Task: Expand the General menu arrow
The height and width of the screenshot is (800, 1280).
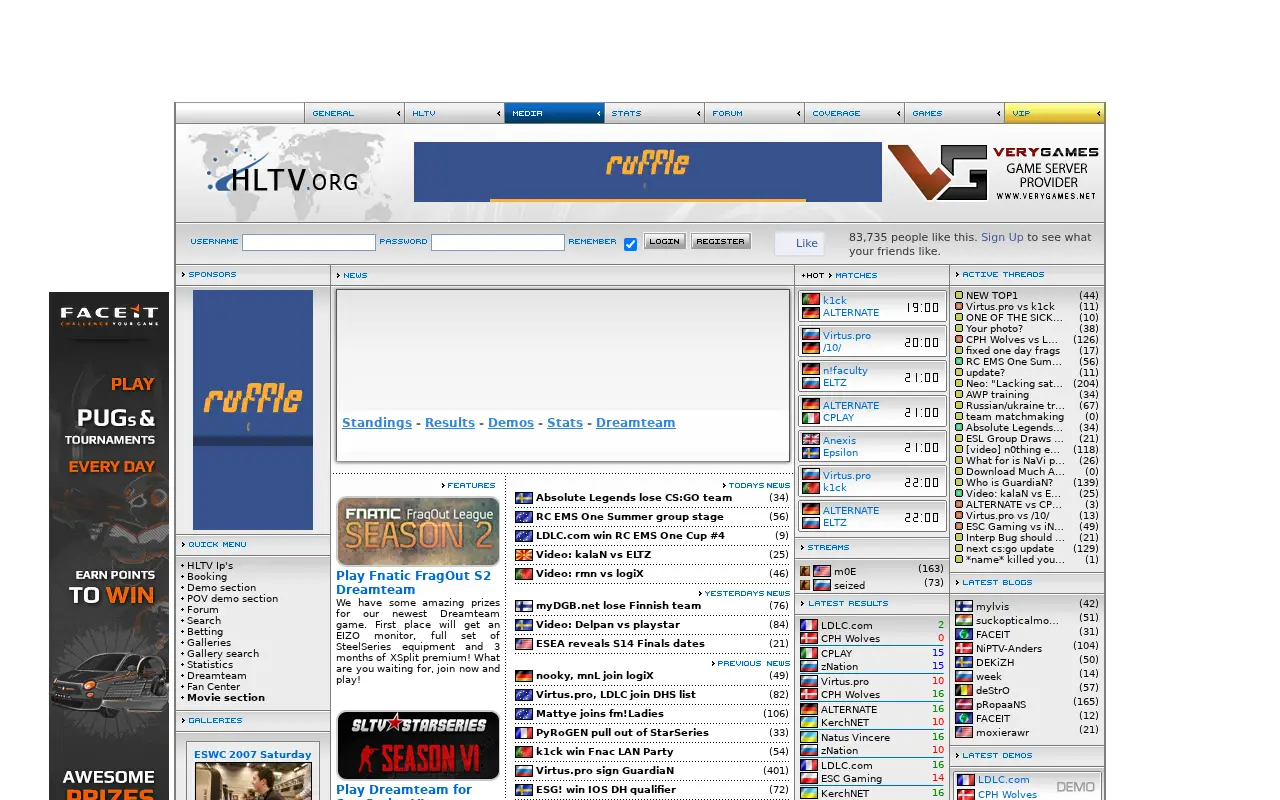Action: (398, 114)
